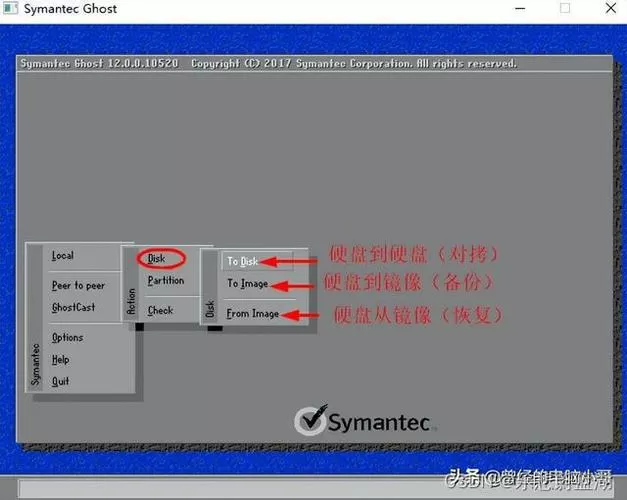Select Quit in the Symantec menu
The height and width of the screenshot is (500, 627).
coord(60,381)
